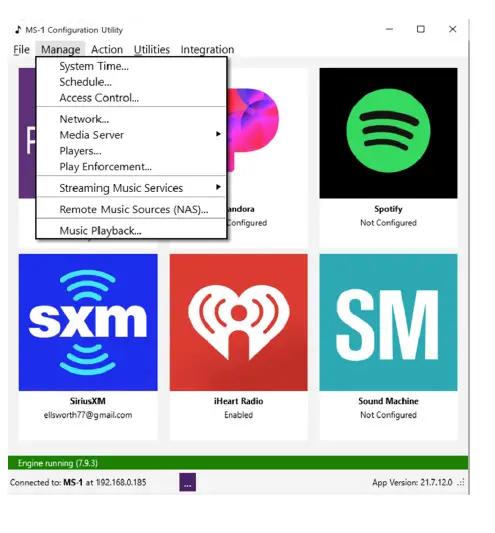Click the Spotify service logo
Image resolution: width=495 pixels, height=533 pixels.
pos(388,133)
